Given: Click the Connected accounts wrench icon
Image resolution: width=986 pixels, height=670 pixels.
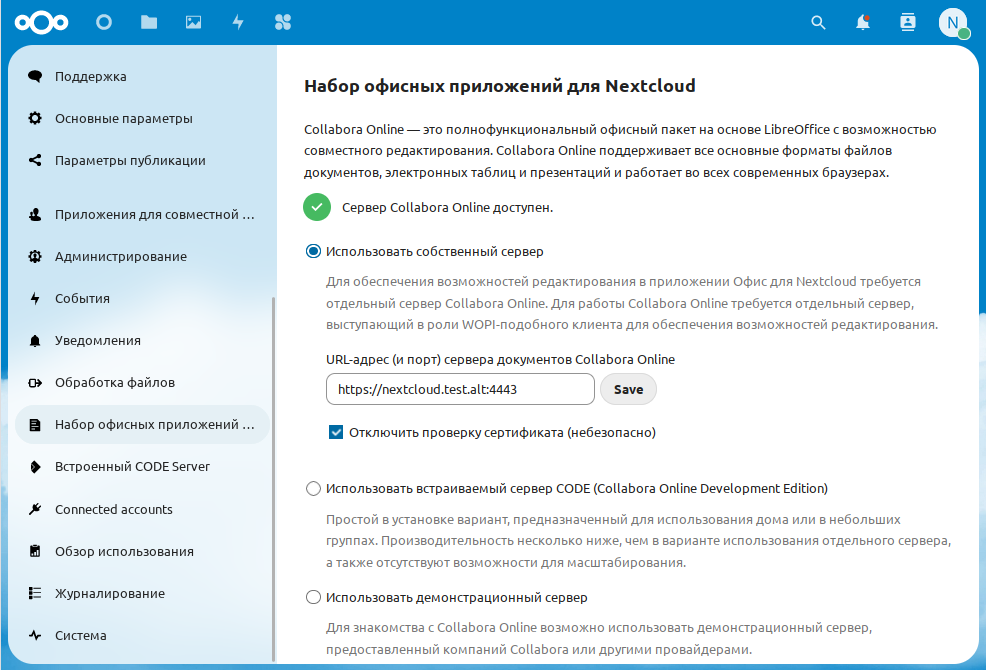Looking at the screenshot, I should (x=35, y=509).
